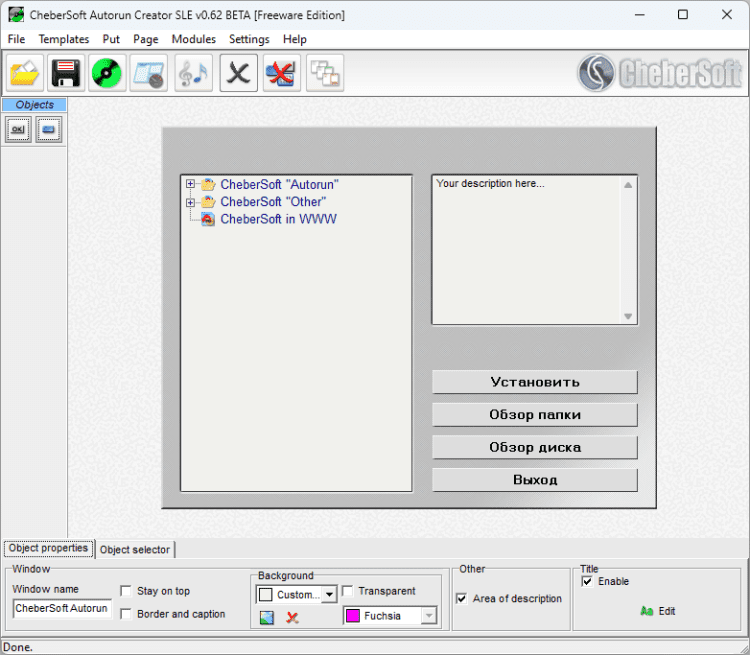Uncheck the Area of description checkbox
This screenshot has height=655, width=750.
click(x=462, y=599)
